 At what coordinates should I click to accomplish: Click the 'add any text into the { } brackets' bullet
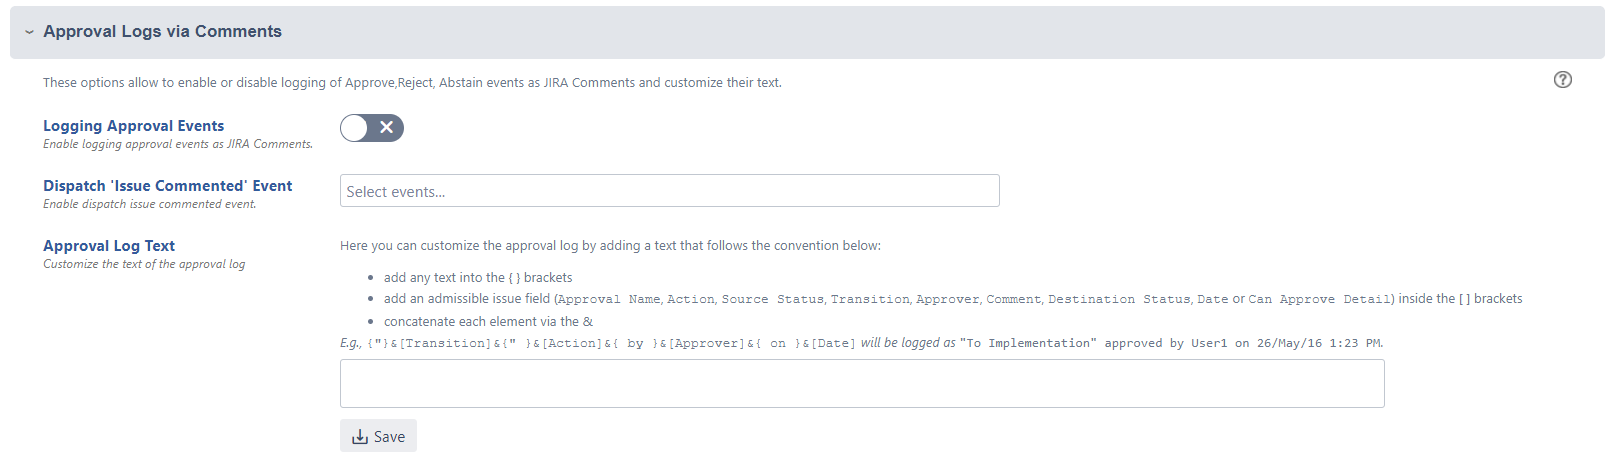[x=477, y=278]
